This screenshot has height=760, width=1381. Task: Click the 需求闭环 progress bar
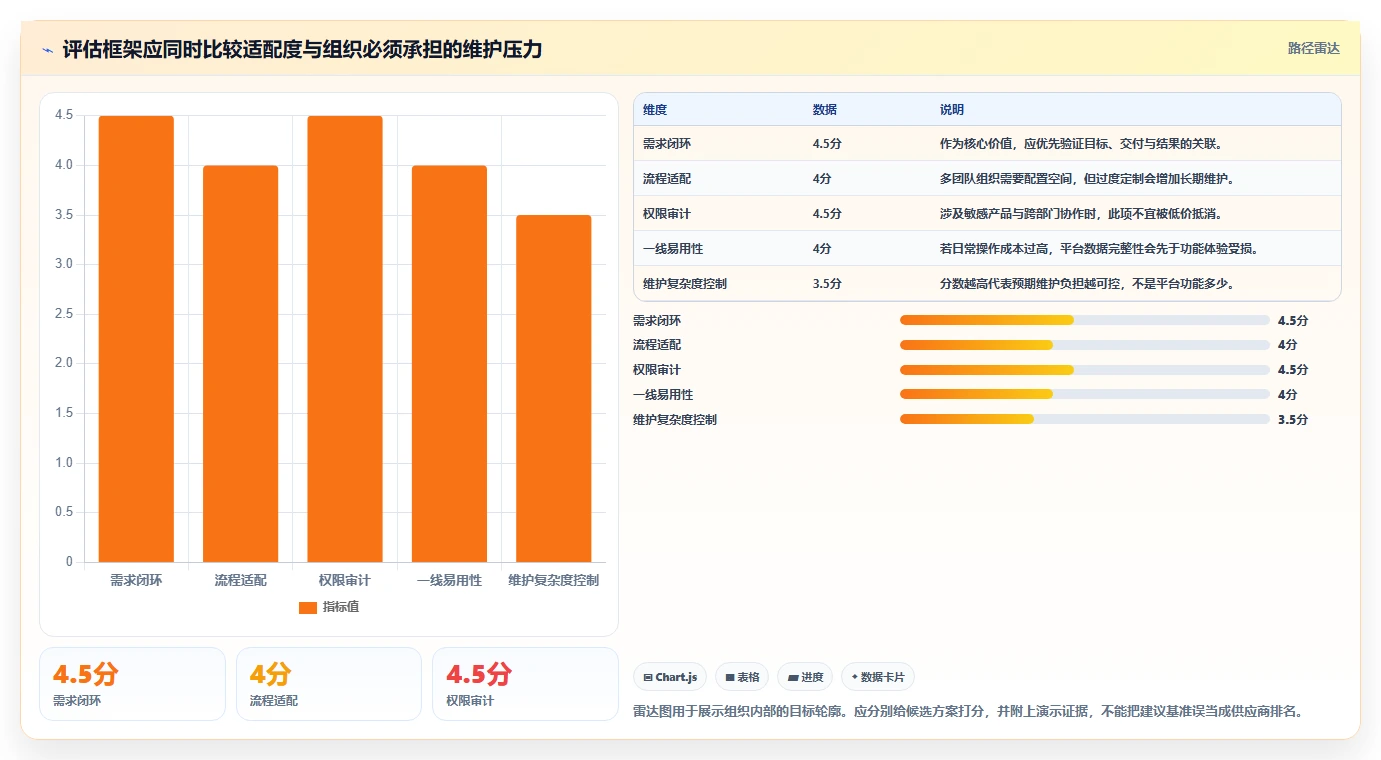[1085, 320]
